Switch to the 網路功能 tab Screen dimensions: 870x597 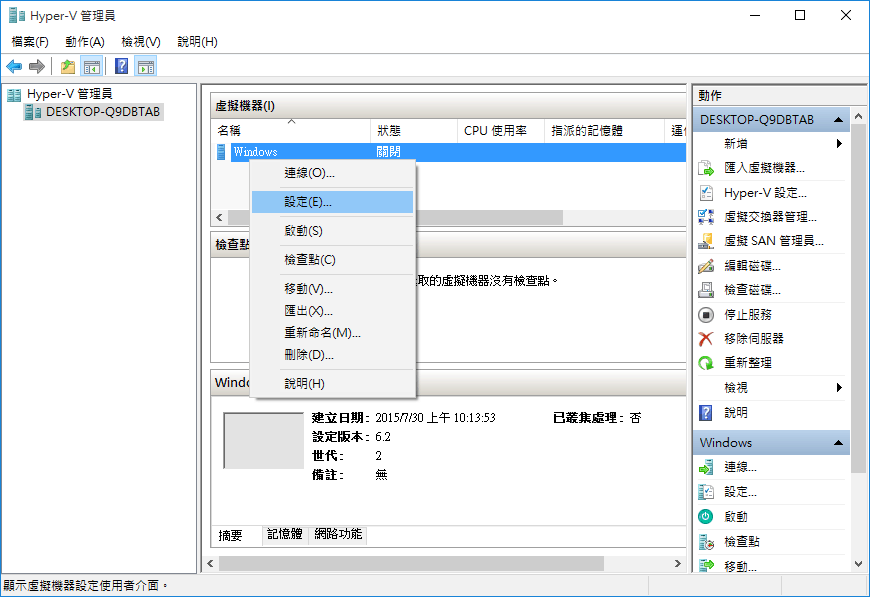point(338,534)
